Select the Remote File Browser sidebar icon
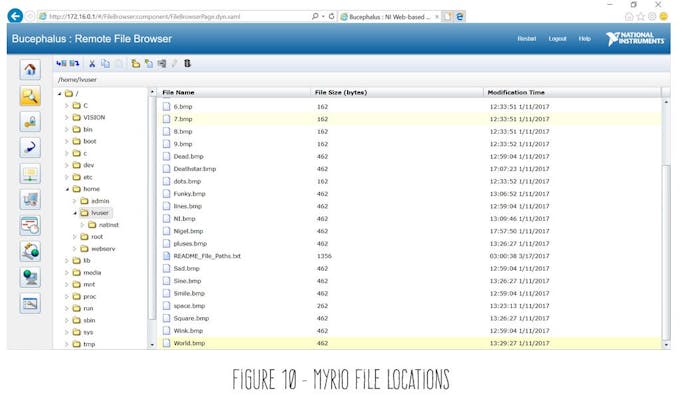Image resolution: width=680 pixels, height=397 pixels. (30, 95)
